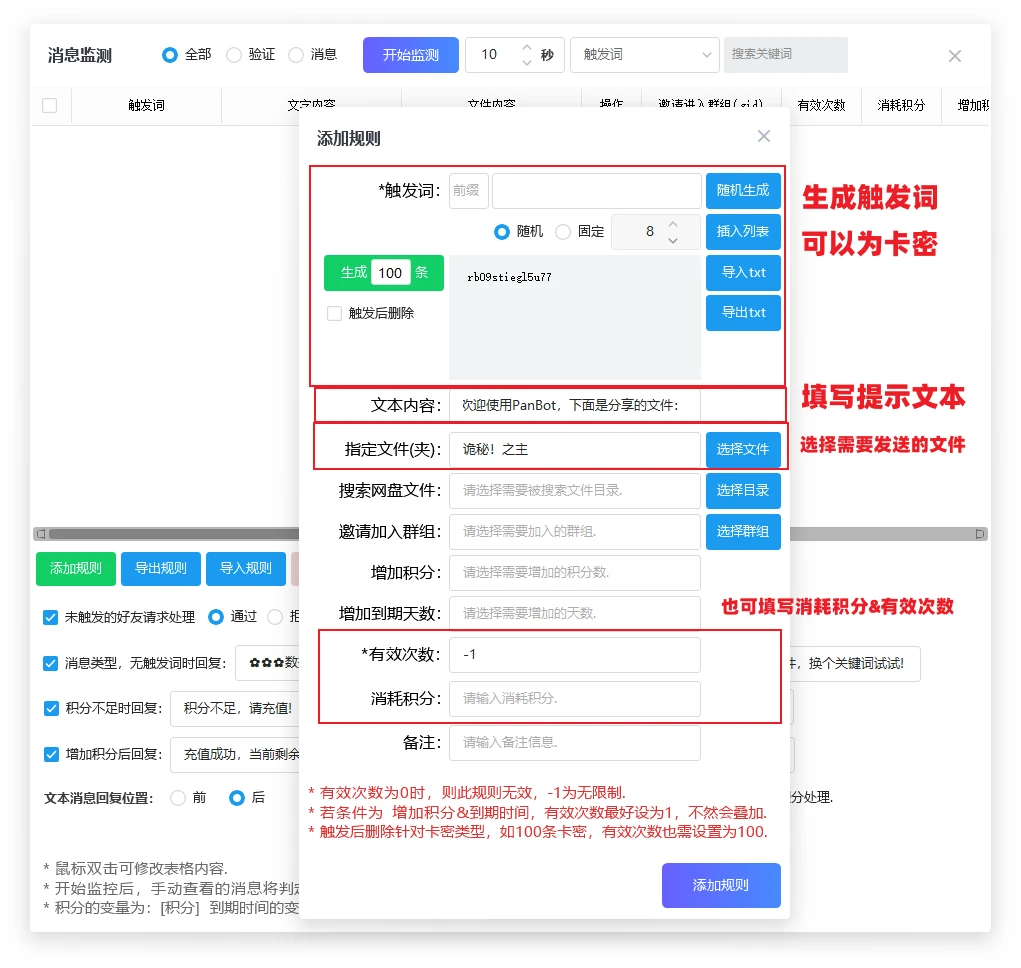The height and width of the screenshot is (968, 1021).
Task: Click 插入列表 to insert trigger words
Action: pyautogui.click(x=743, y=232)
